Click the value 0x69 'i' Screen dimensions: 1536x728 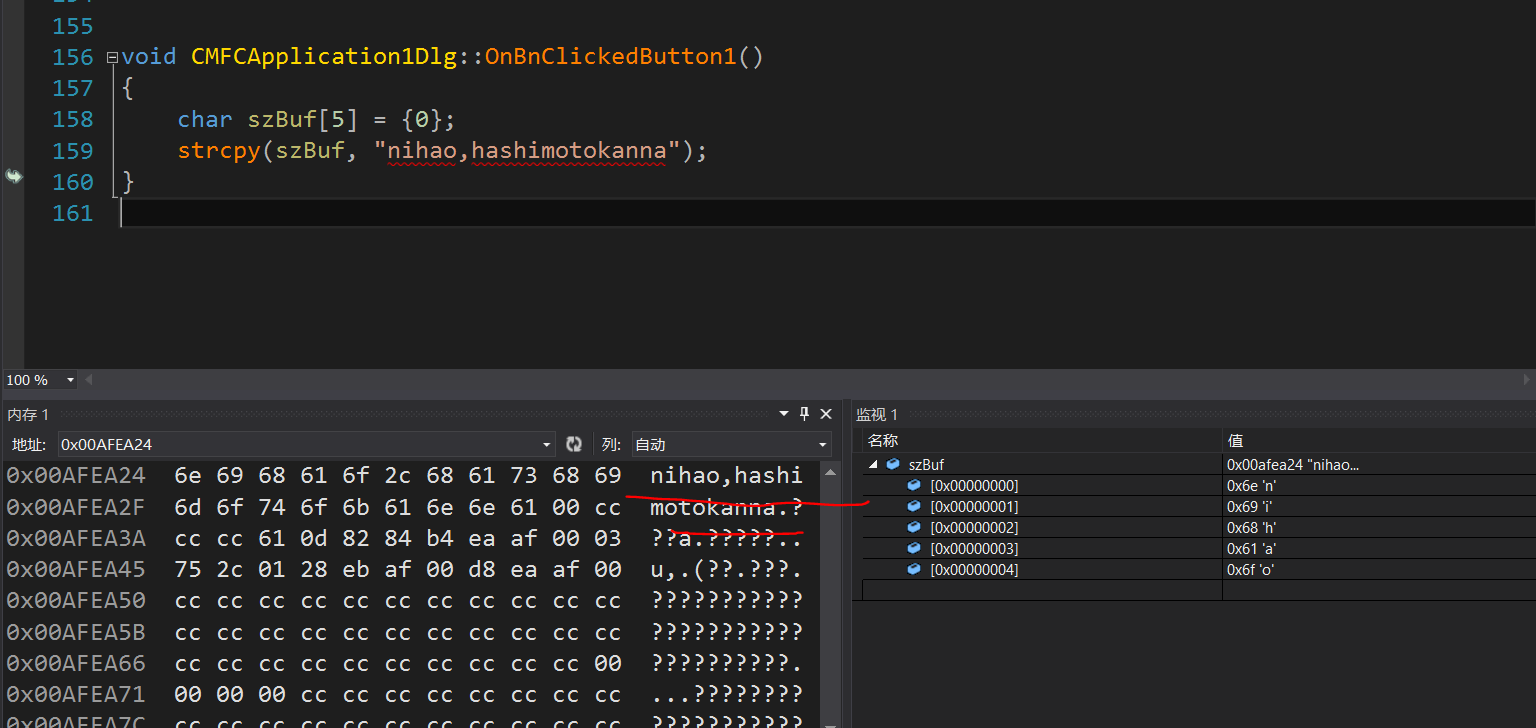[x=1251, y=506]
